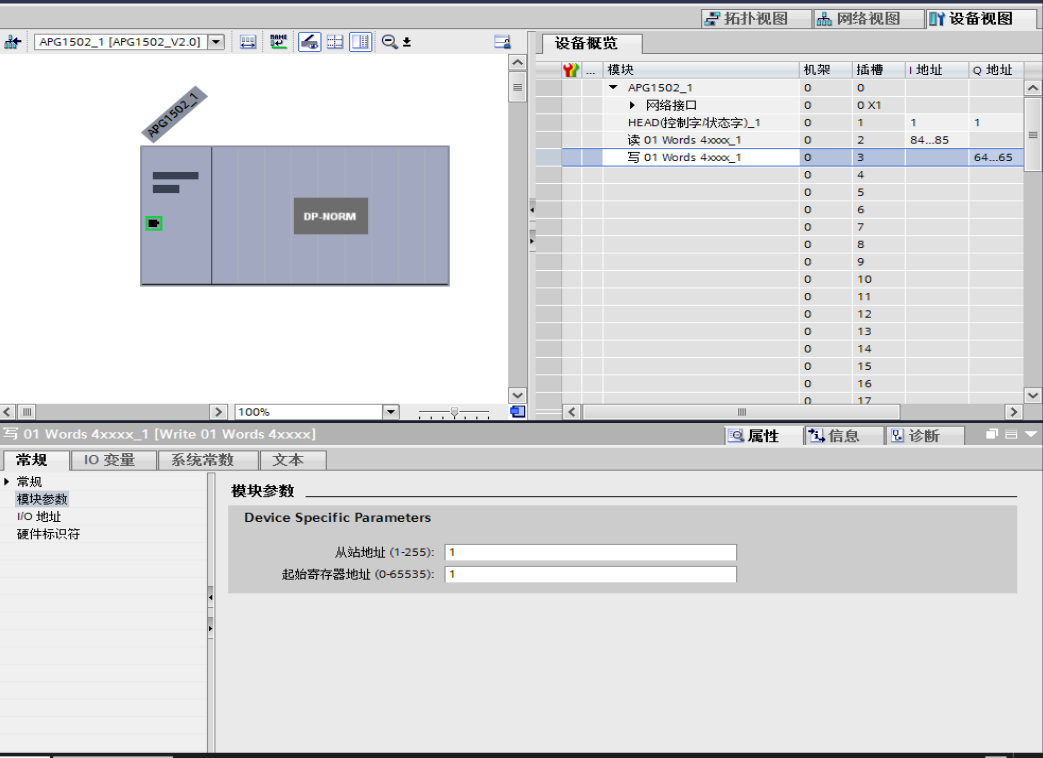Switch to the 网络视图 tab
The height and width of the screenshot is (758, 1043).
[x=858, y=19]
